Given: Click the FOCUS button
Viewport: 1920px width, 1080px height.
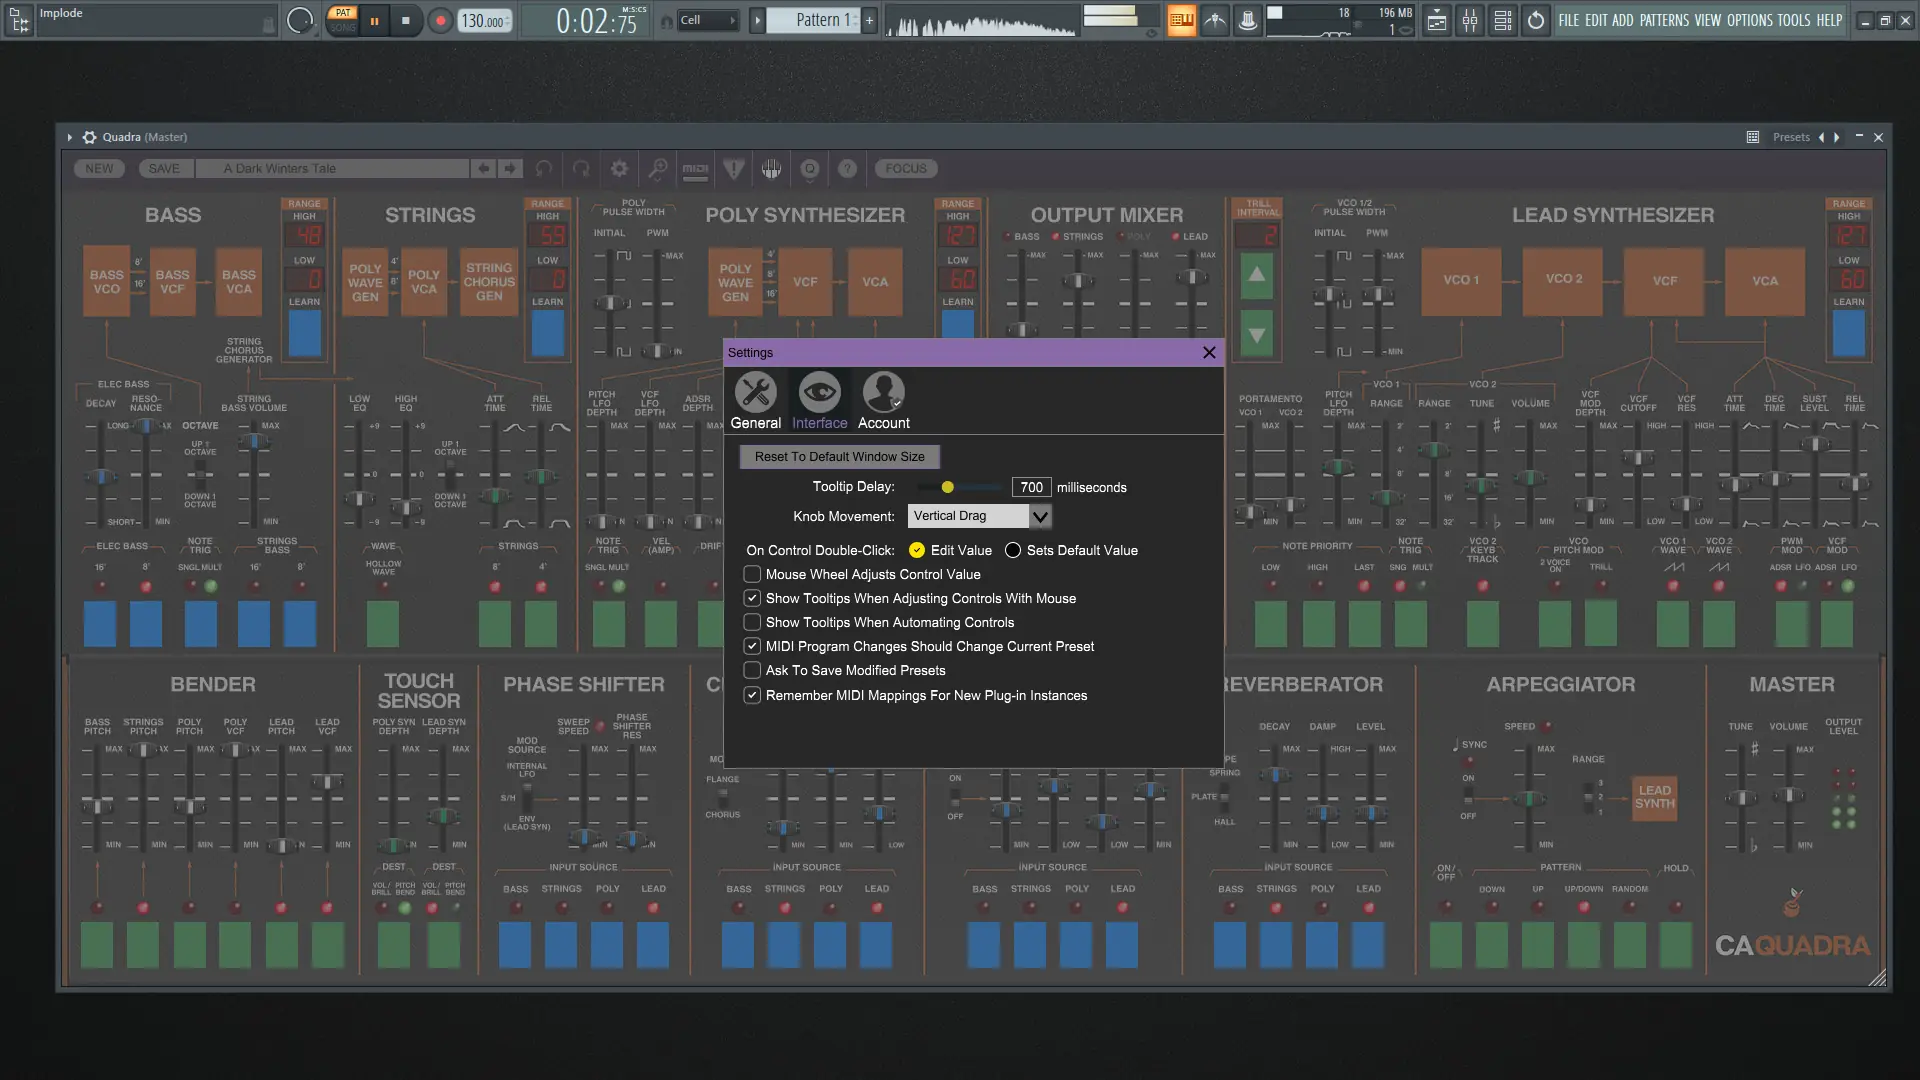Looking at the screenshot, I should (x=906, y=169).
